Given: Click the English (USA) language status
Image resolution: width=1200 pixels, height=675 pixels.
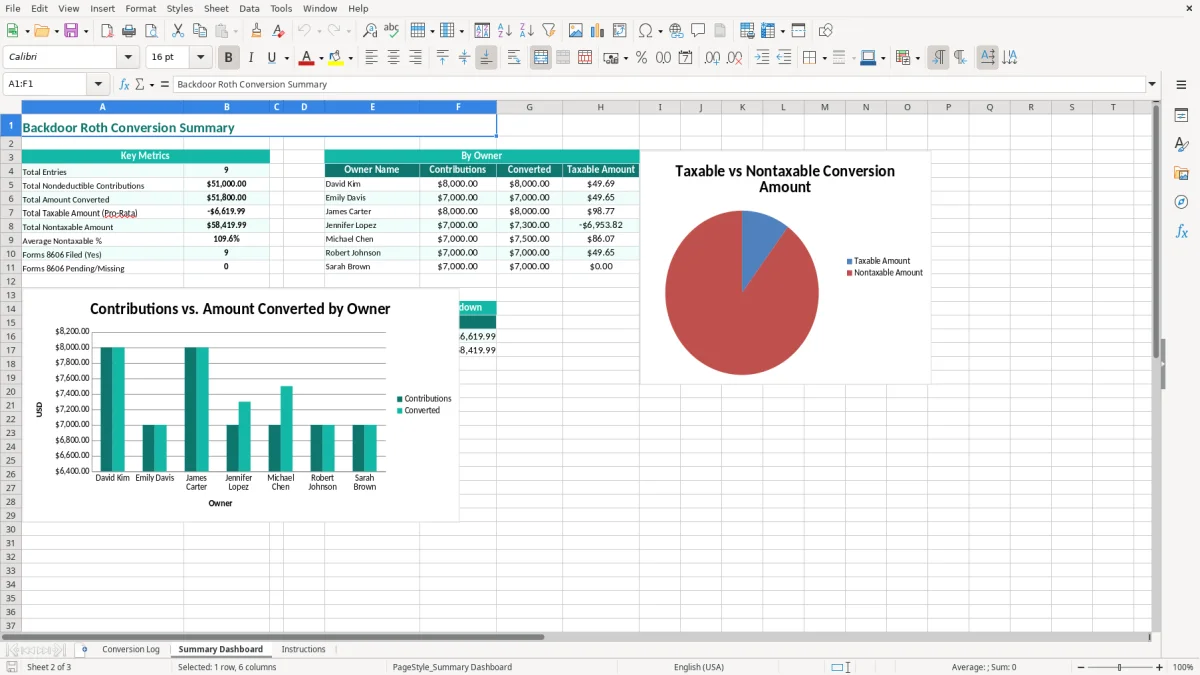Looking at the screenshot, I should (699, 667).
